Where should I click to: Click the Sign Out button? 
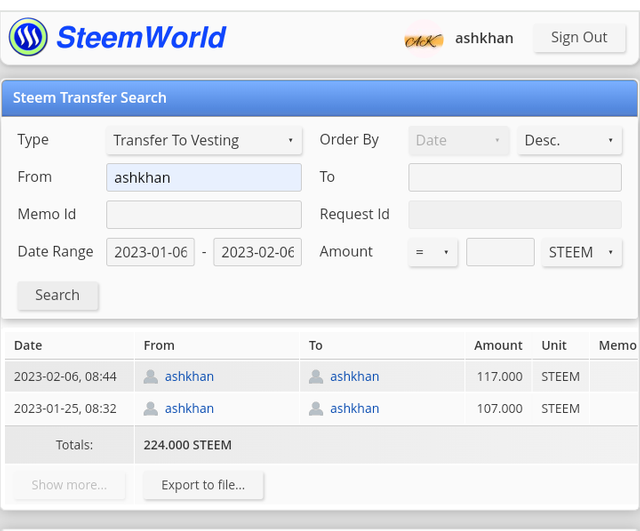(x=579, y=38)
